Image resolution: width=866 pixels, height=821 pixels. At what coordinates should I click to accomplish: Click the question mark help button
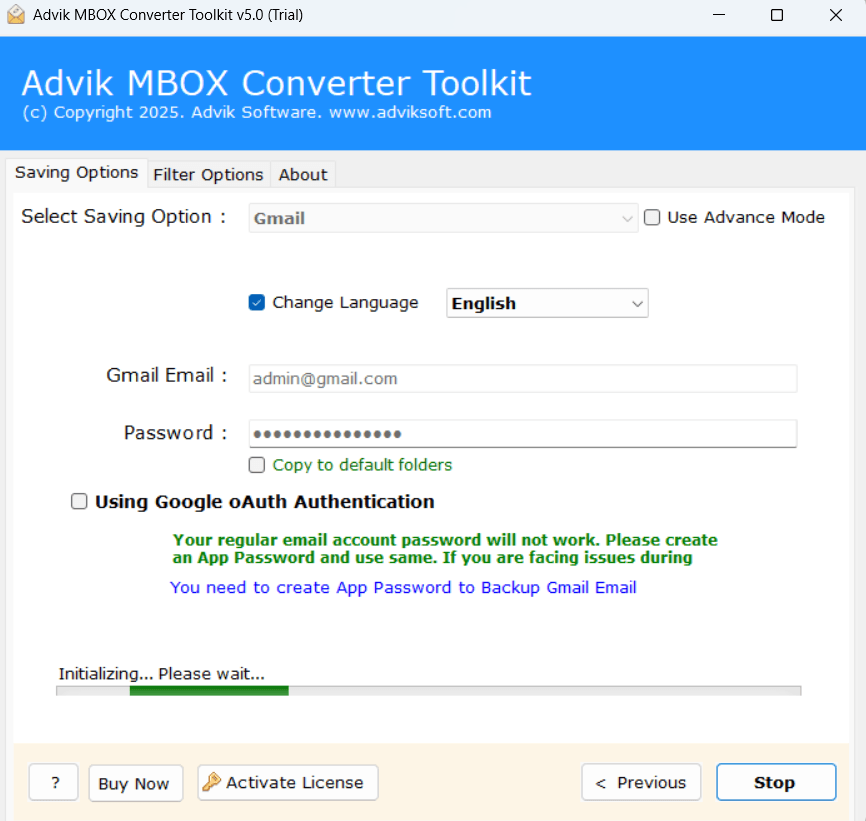point(54,782)
